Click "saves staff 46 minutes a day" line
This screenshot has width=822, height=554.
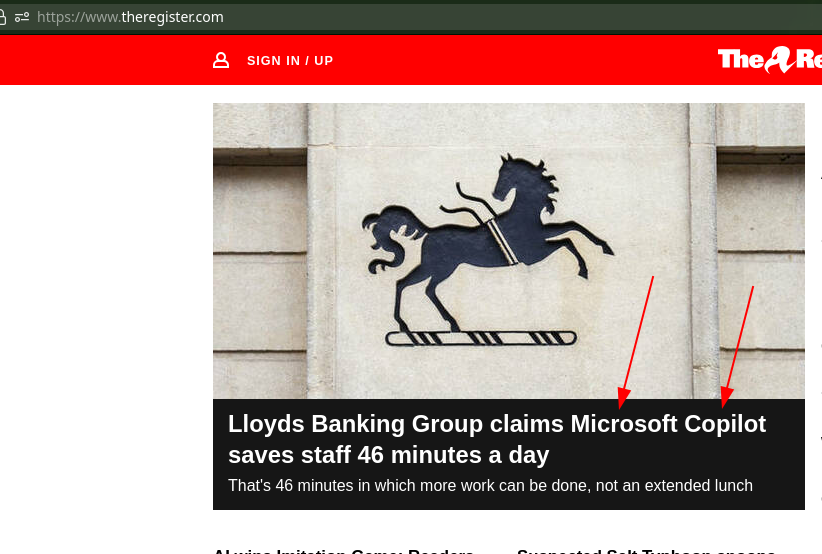[388, 455]
